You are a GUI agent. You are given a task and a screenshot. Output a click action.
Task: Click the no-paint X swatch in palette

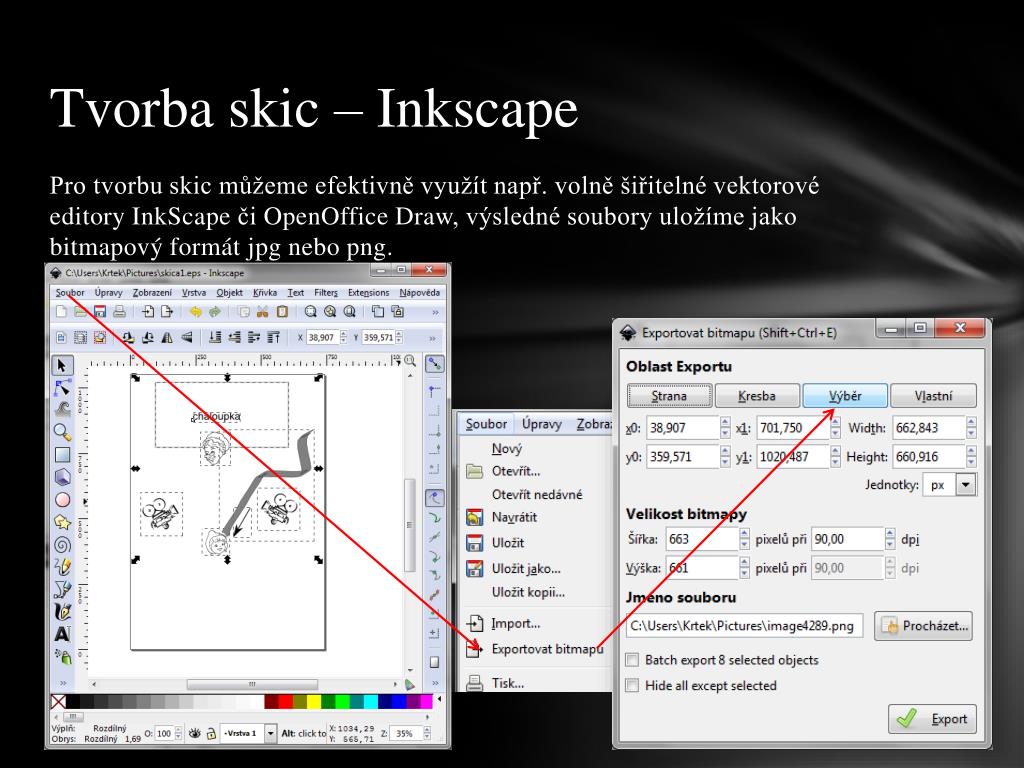point(58,701)
